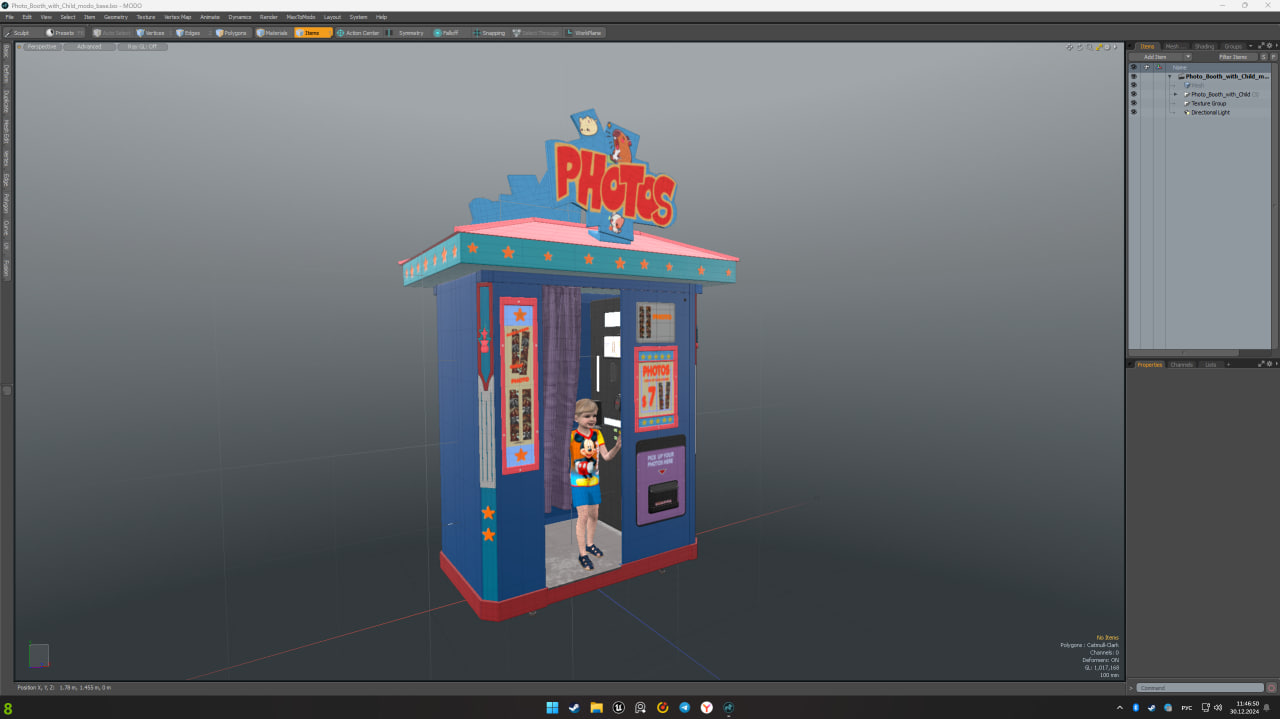The image size is (1280, 719).
Task: Click viewport move/pan icon
Action: 1070,47
